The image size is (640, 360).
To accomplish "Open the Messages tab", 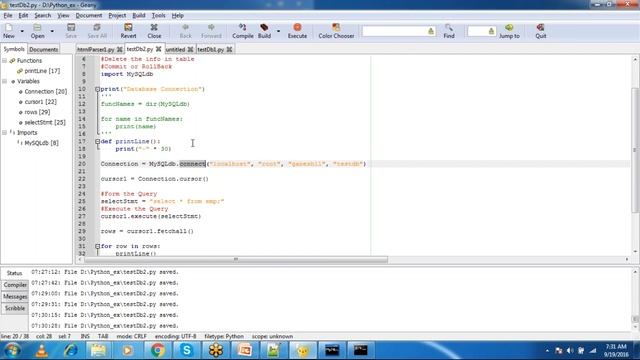I will 15,296.
